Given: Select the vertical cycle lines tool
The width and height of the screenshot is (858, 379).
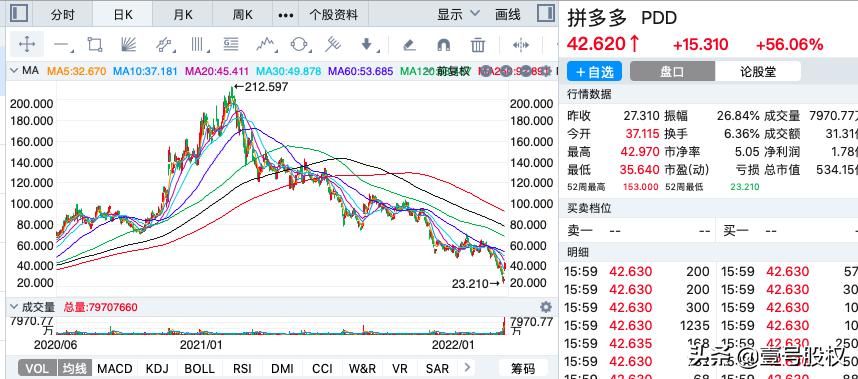Looking at the screenshot, I should pos(198,44).
